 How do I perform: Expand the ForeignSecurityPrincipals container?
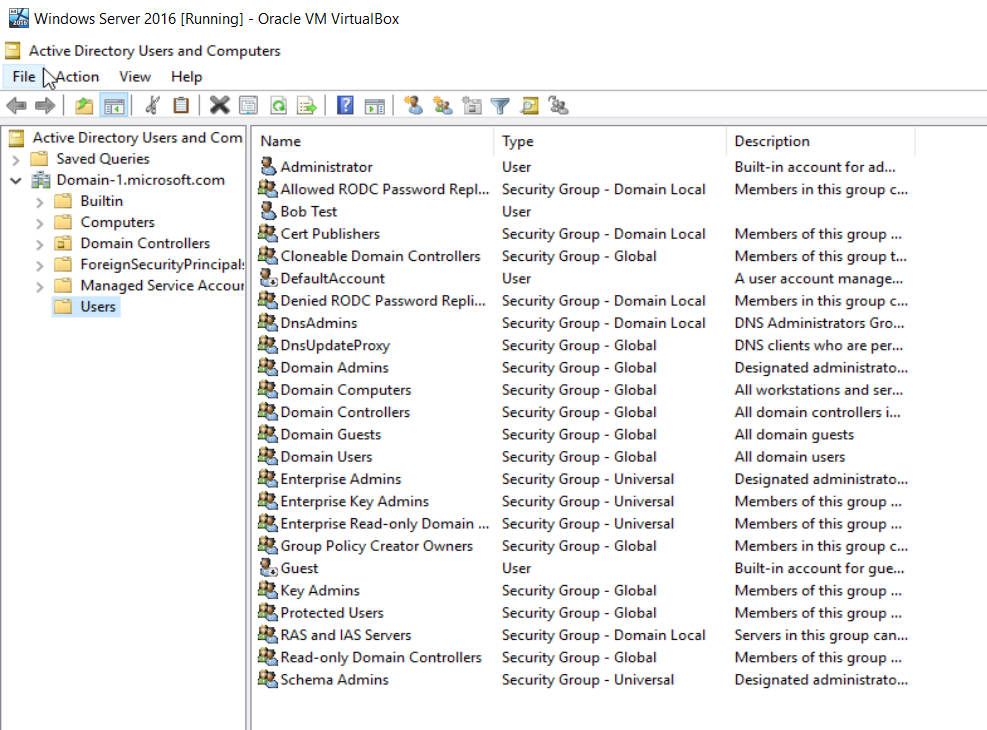(x=40, y=266)
